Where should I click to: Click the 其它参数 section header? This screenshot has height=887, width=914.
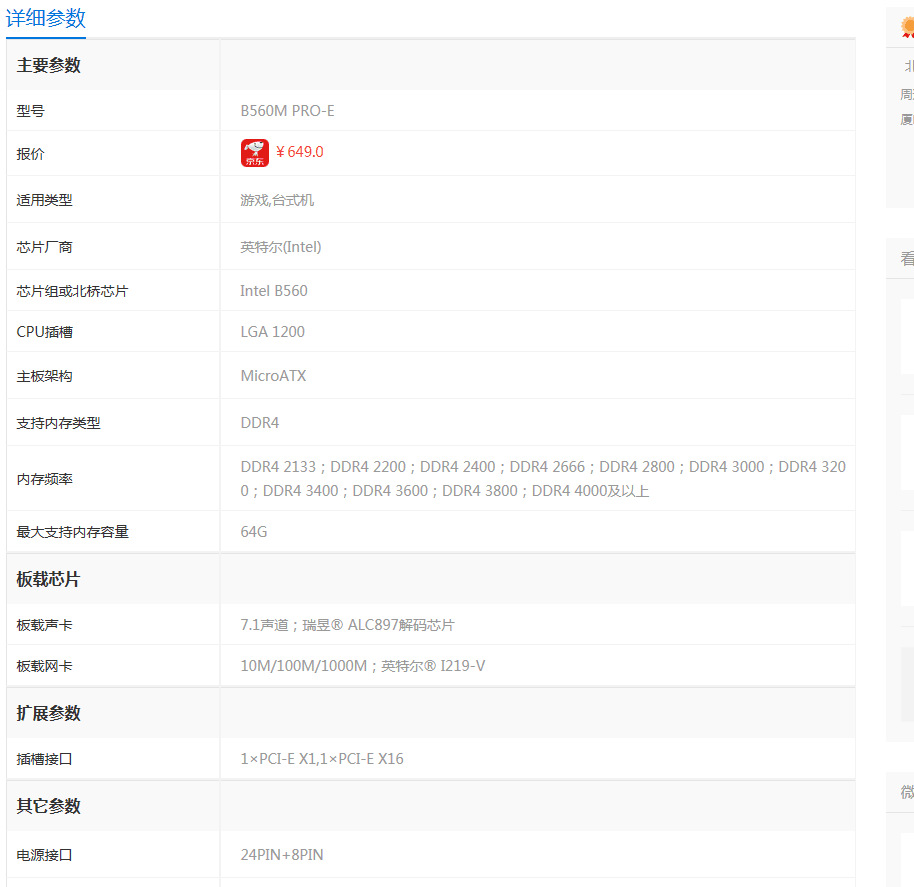coord(49,806)
